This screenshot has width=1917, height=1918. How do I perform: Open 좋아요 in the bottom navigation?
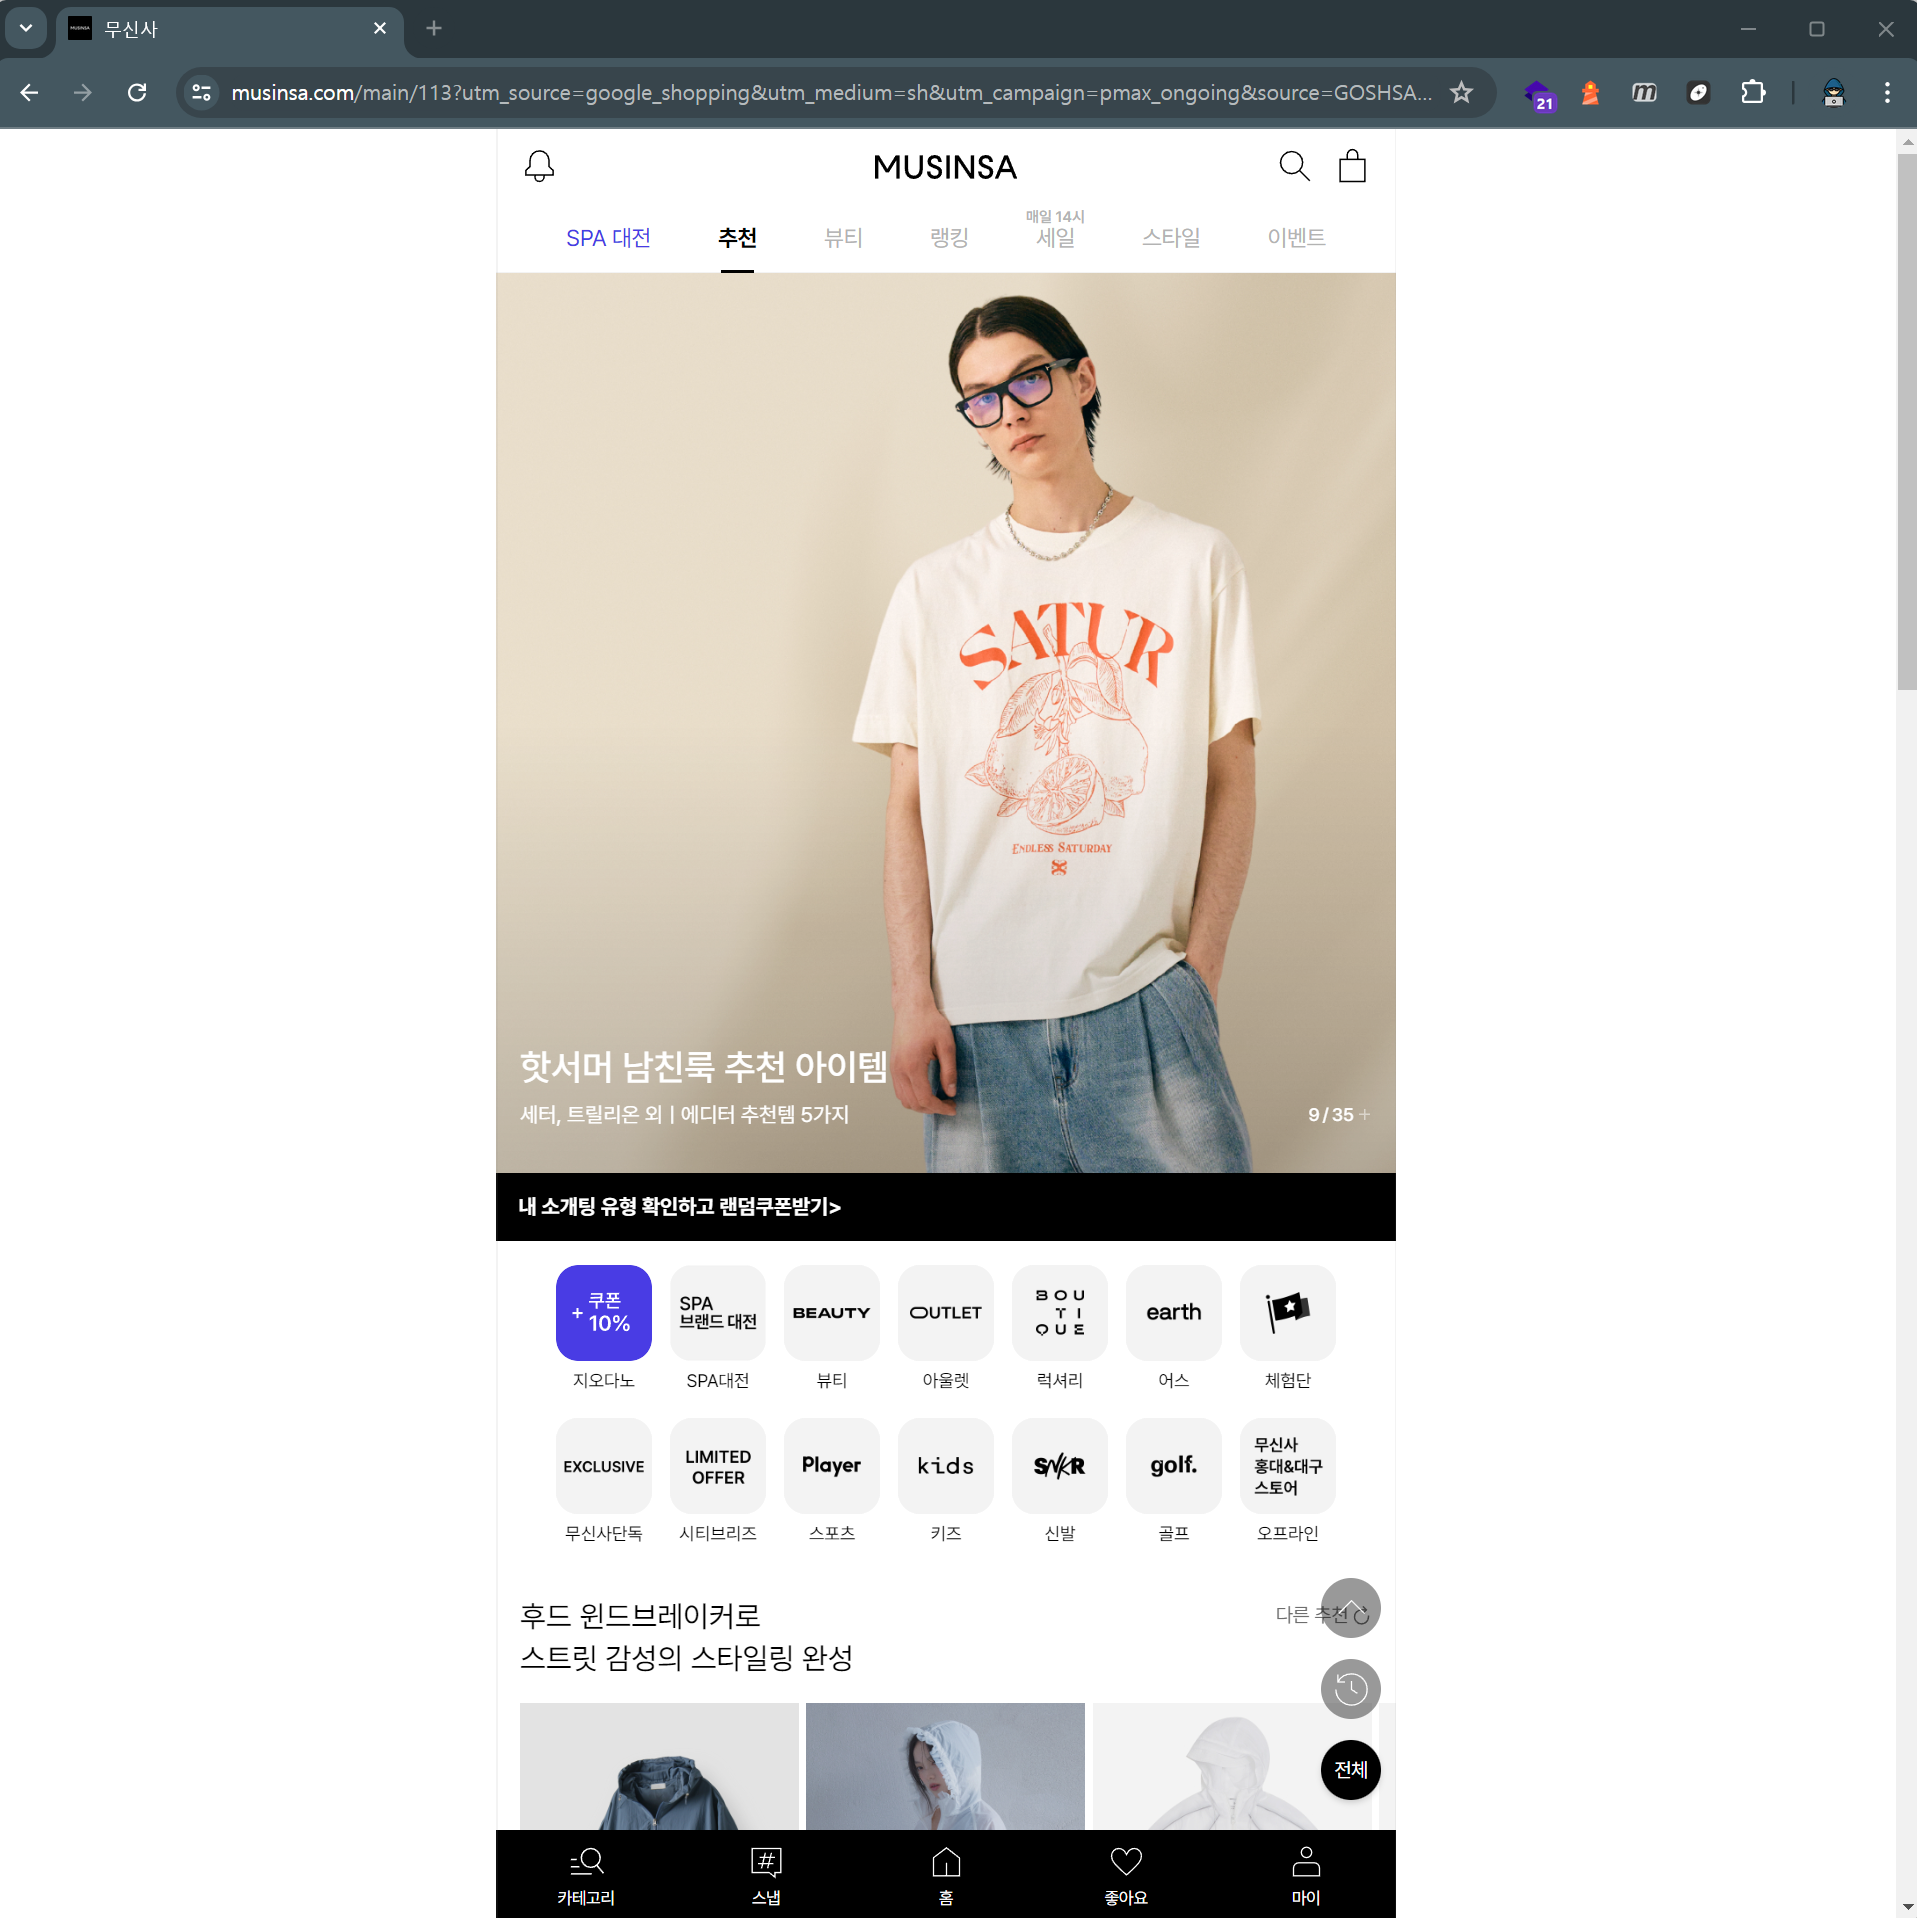(1126, 1876)
